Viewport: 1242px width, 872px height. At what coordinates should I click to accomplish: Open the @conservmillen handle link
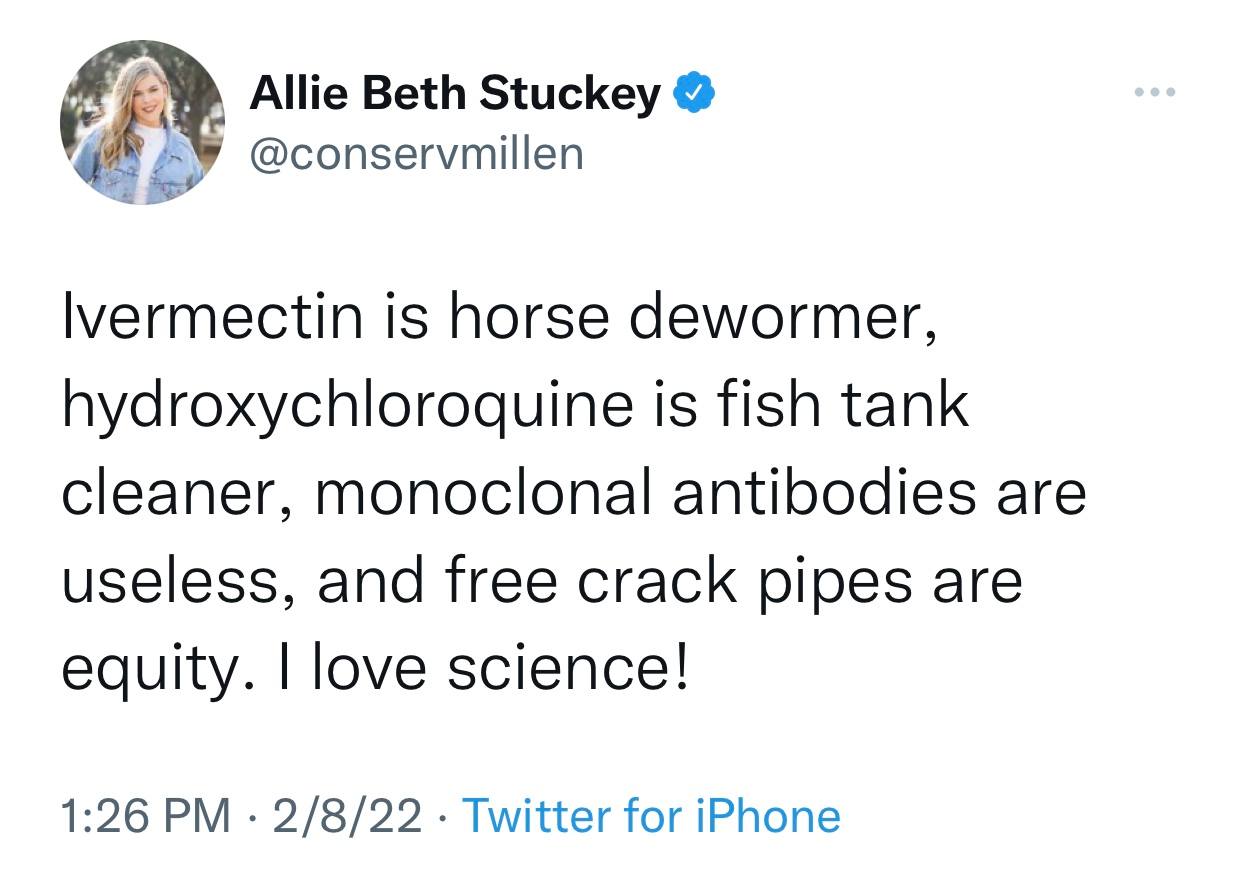416,153
